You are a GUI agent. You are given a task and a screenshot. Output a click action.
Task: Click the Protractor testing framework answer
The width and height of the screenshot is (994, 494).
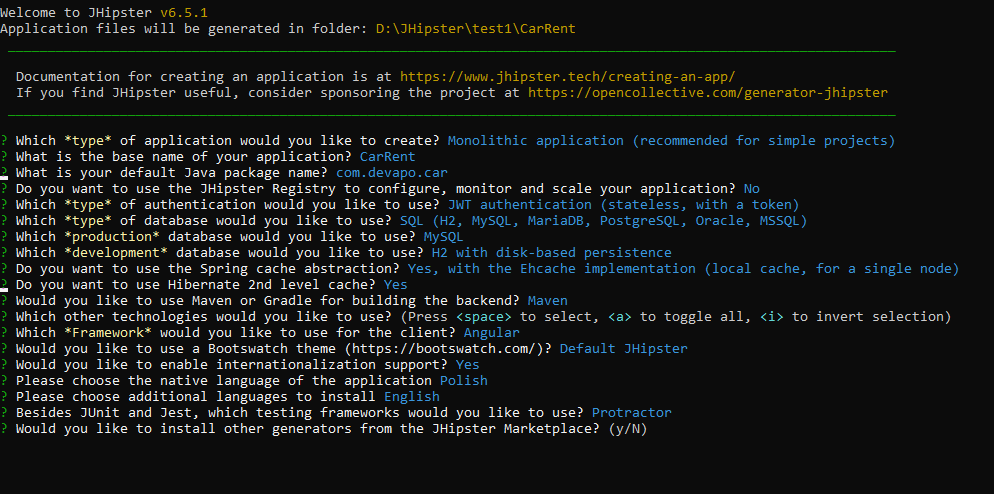[631, 413]
